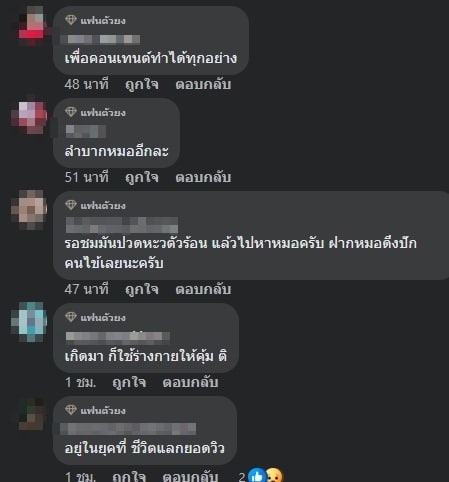The height and width of the screenshot is (482, 449).
Task: Click the '47 นาที' timestamp link
Action: point(87,289)
